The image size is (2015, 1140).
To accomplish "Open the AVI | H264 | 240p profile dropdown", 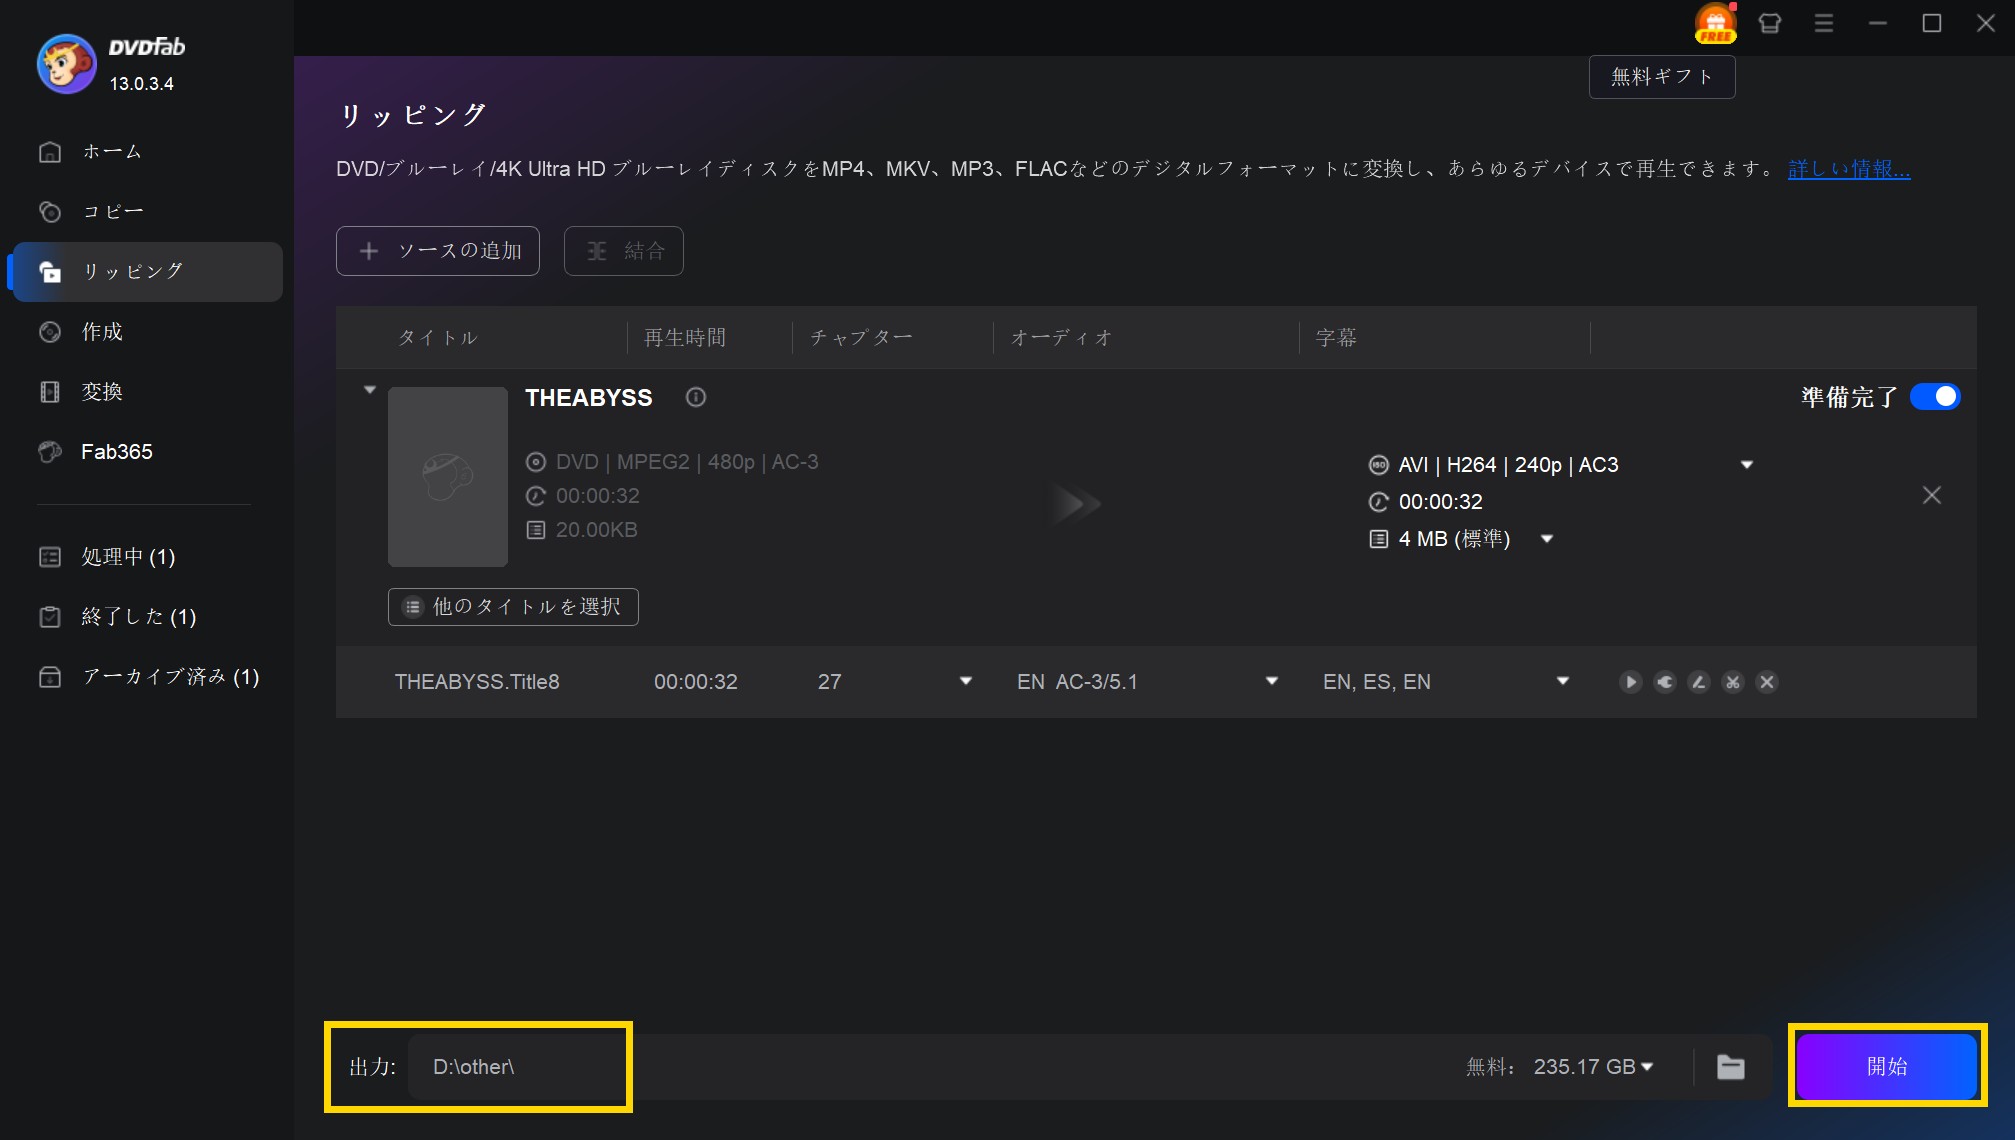I will tap(1747, 465).
